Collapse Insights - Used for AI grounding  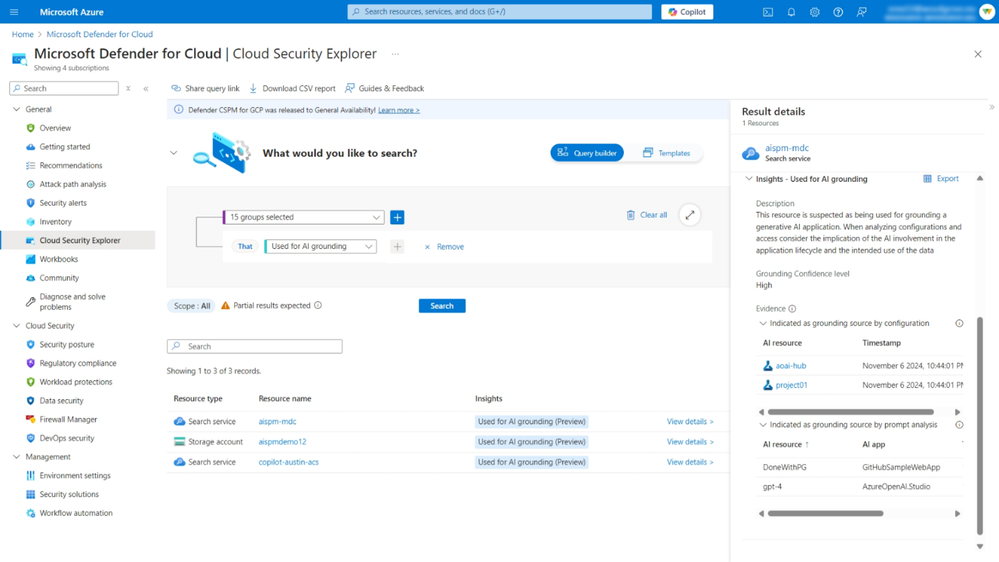pyautogui.click(x=749, y=179)
